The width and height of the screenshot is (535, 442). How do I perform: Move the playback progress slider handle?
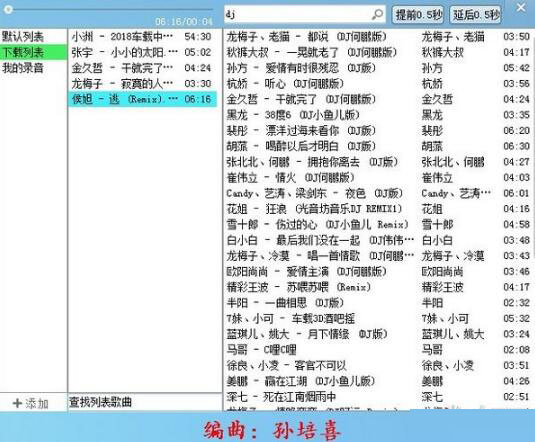coord(9,9)
